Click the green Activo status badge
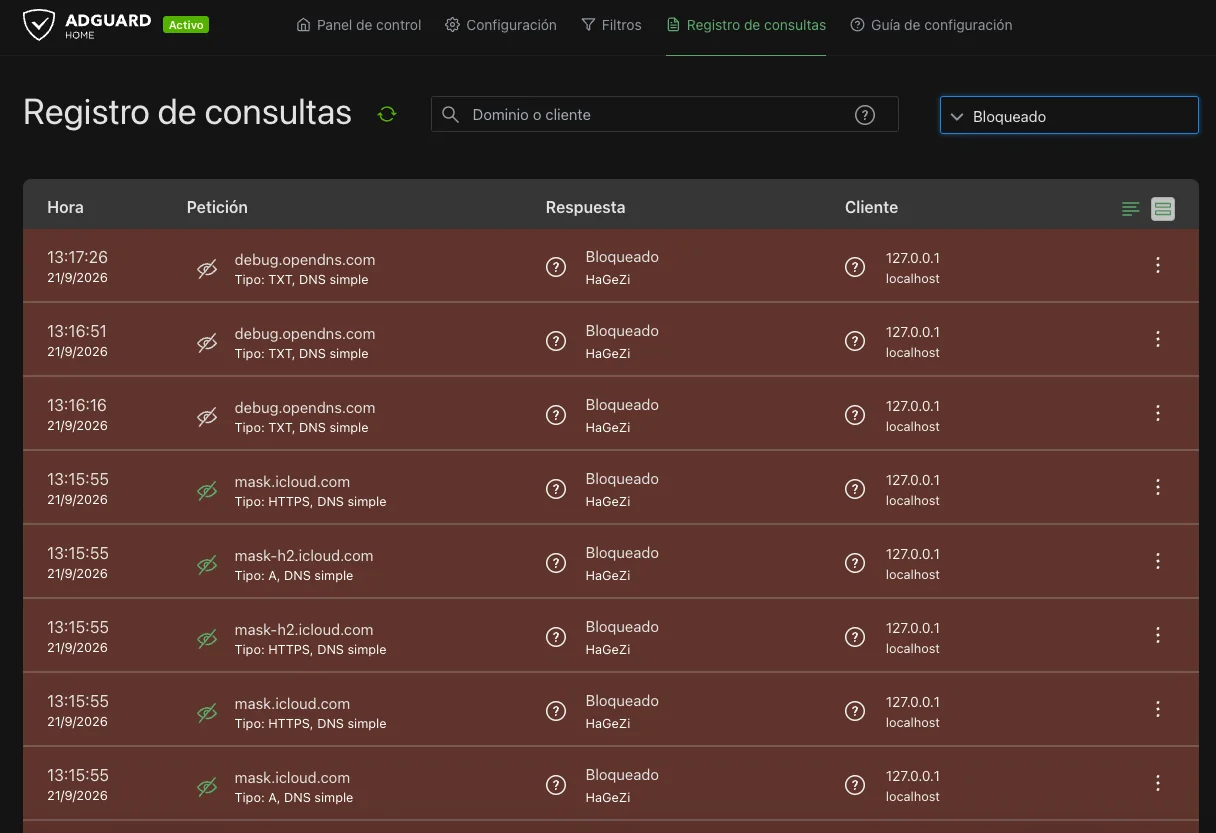 pyautogui.click(x=186, y=25)
